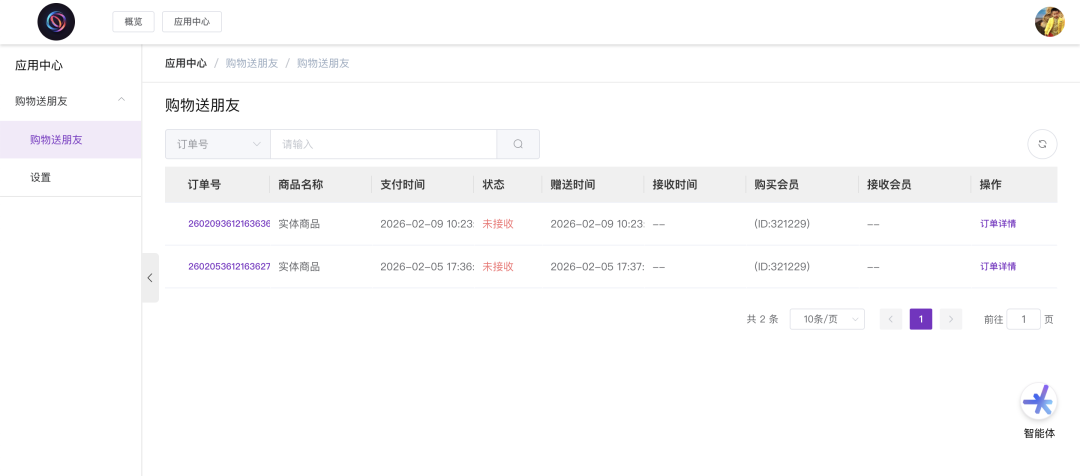This screenshot has width=1080, height=476.
Task: Open the user avatar menu
Action: [1049, 21]
